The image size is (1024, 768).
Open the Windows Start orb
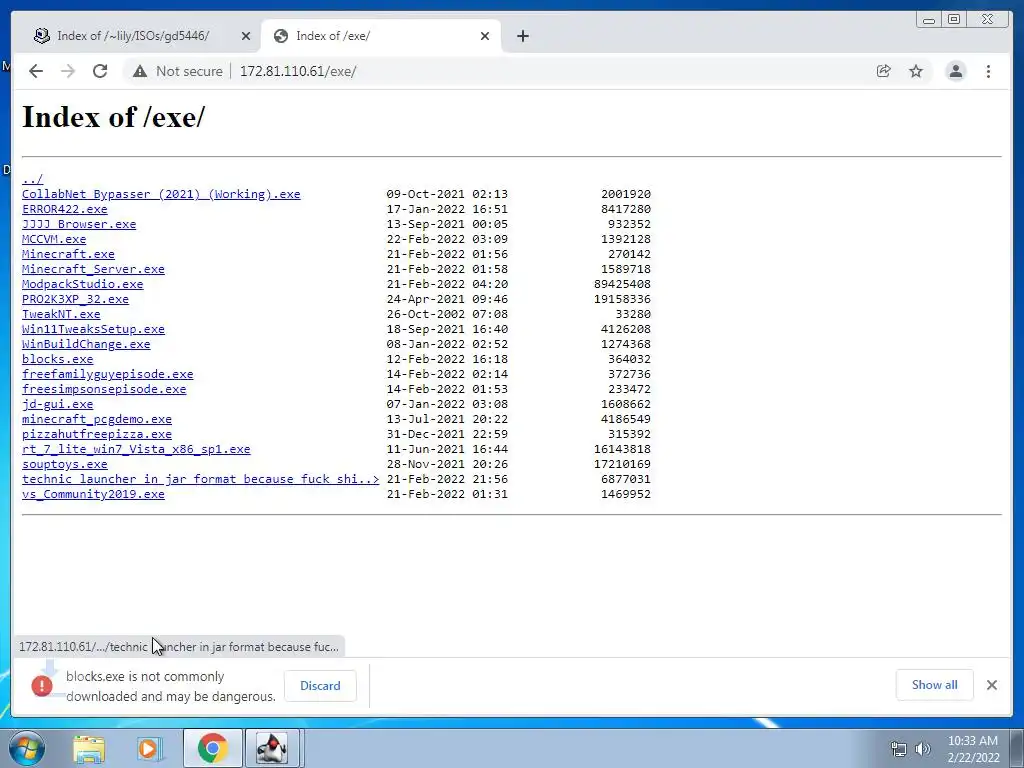click(27, 748)
